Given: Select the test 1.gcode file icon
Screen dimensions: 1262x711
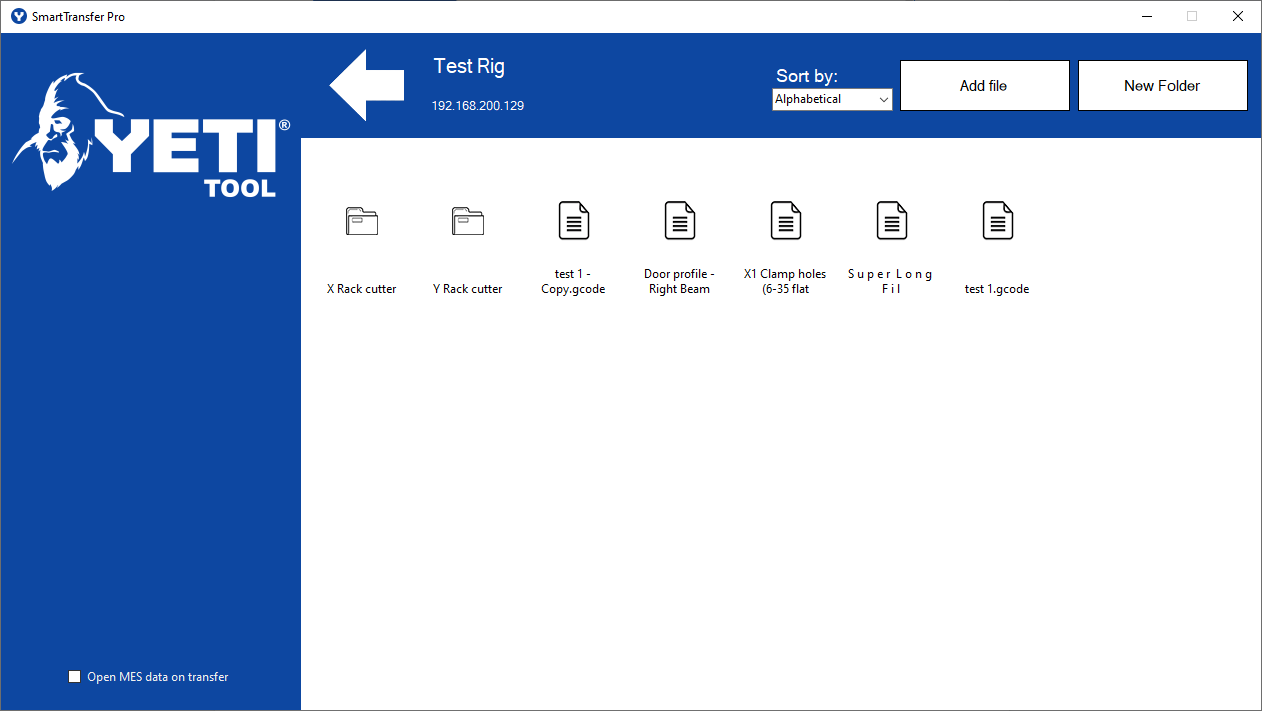Looking at the screenshot, I should pos(998,220).
